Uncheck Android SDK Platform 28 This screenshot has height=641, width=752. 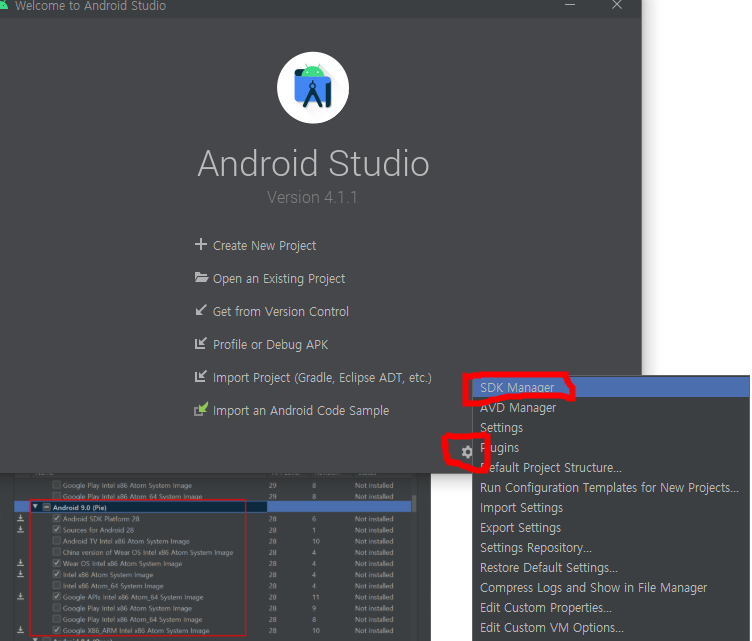click(x=57, y=518)
